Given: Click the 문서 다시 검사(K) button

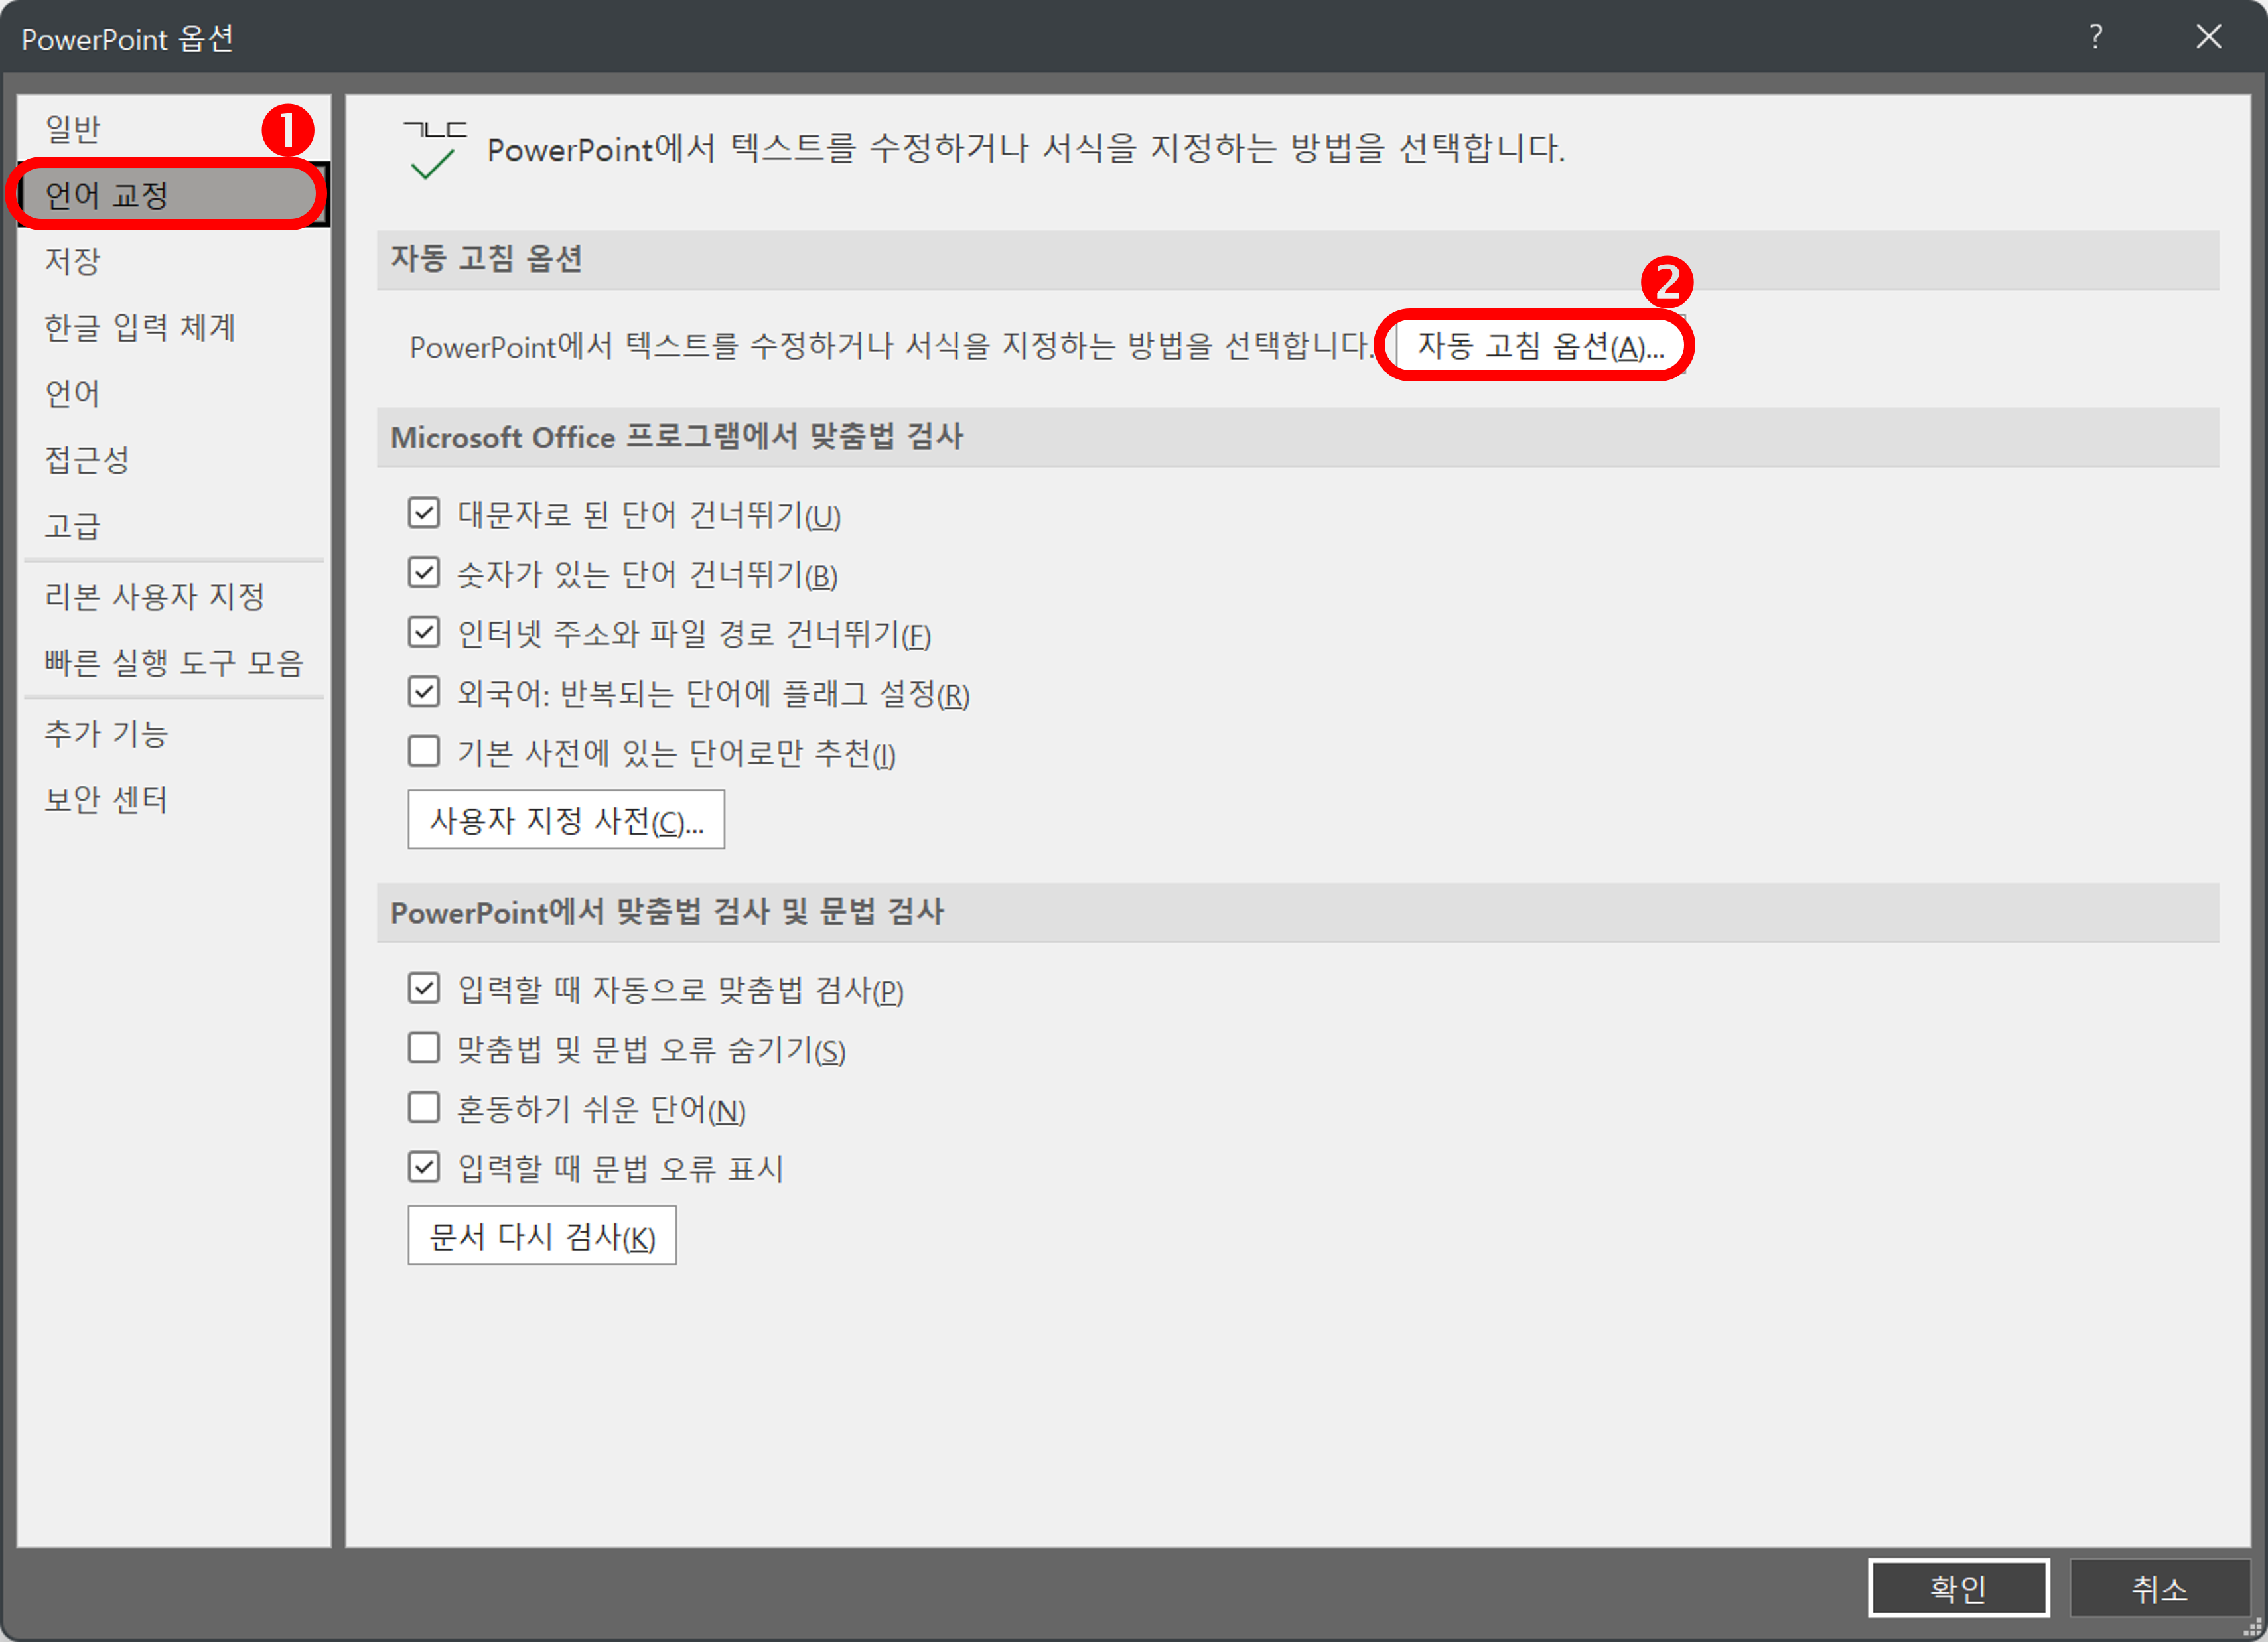Looking at the screenshot, I should [x=541, y=1235].
